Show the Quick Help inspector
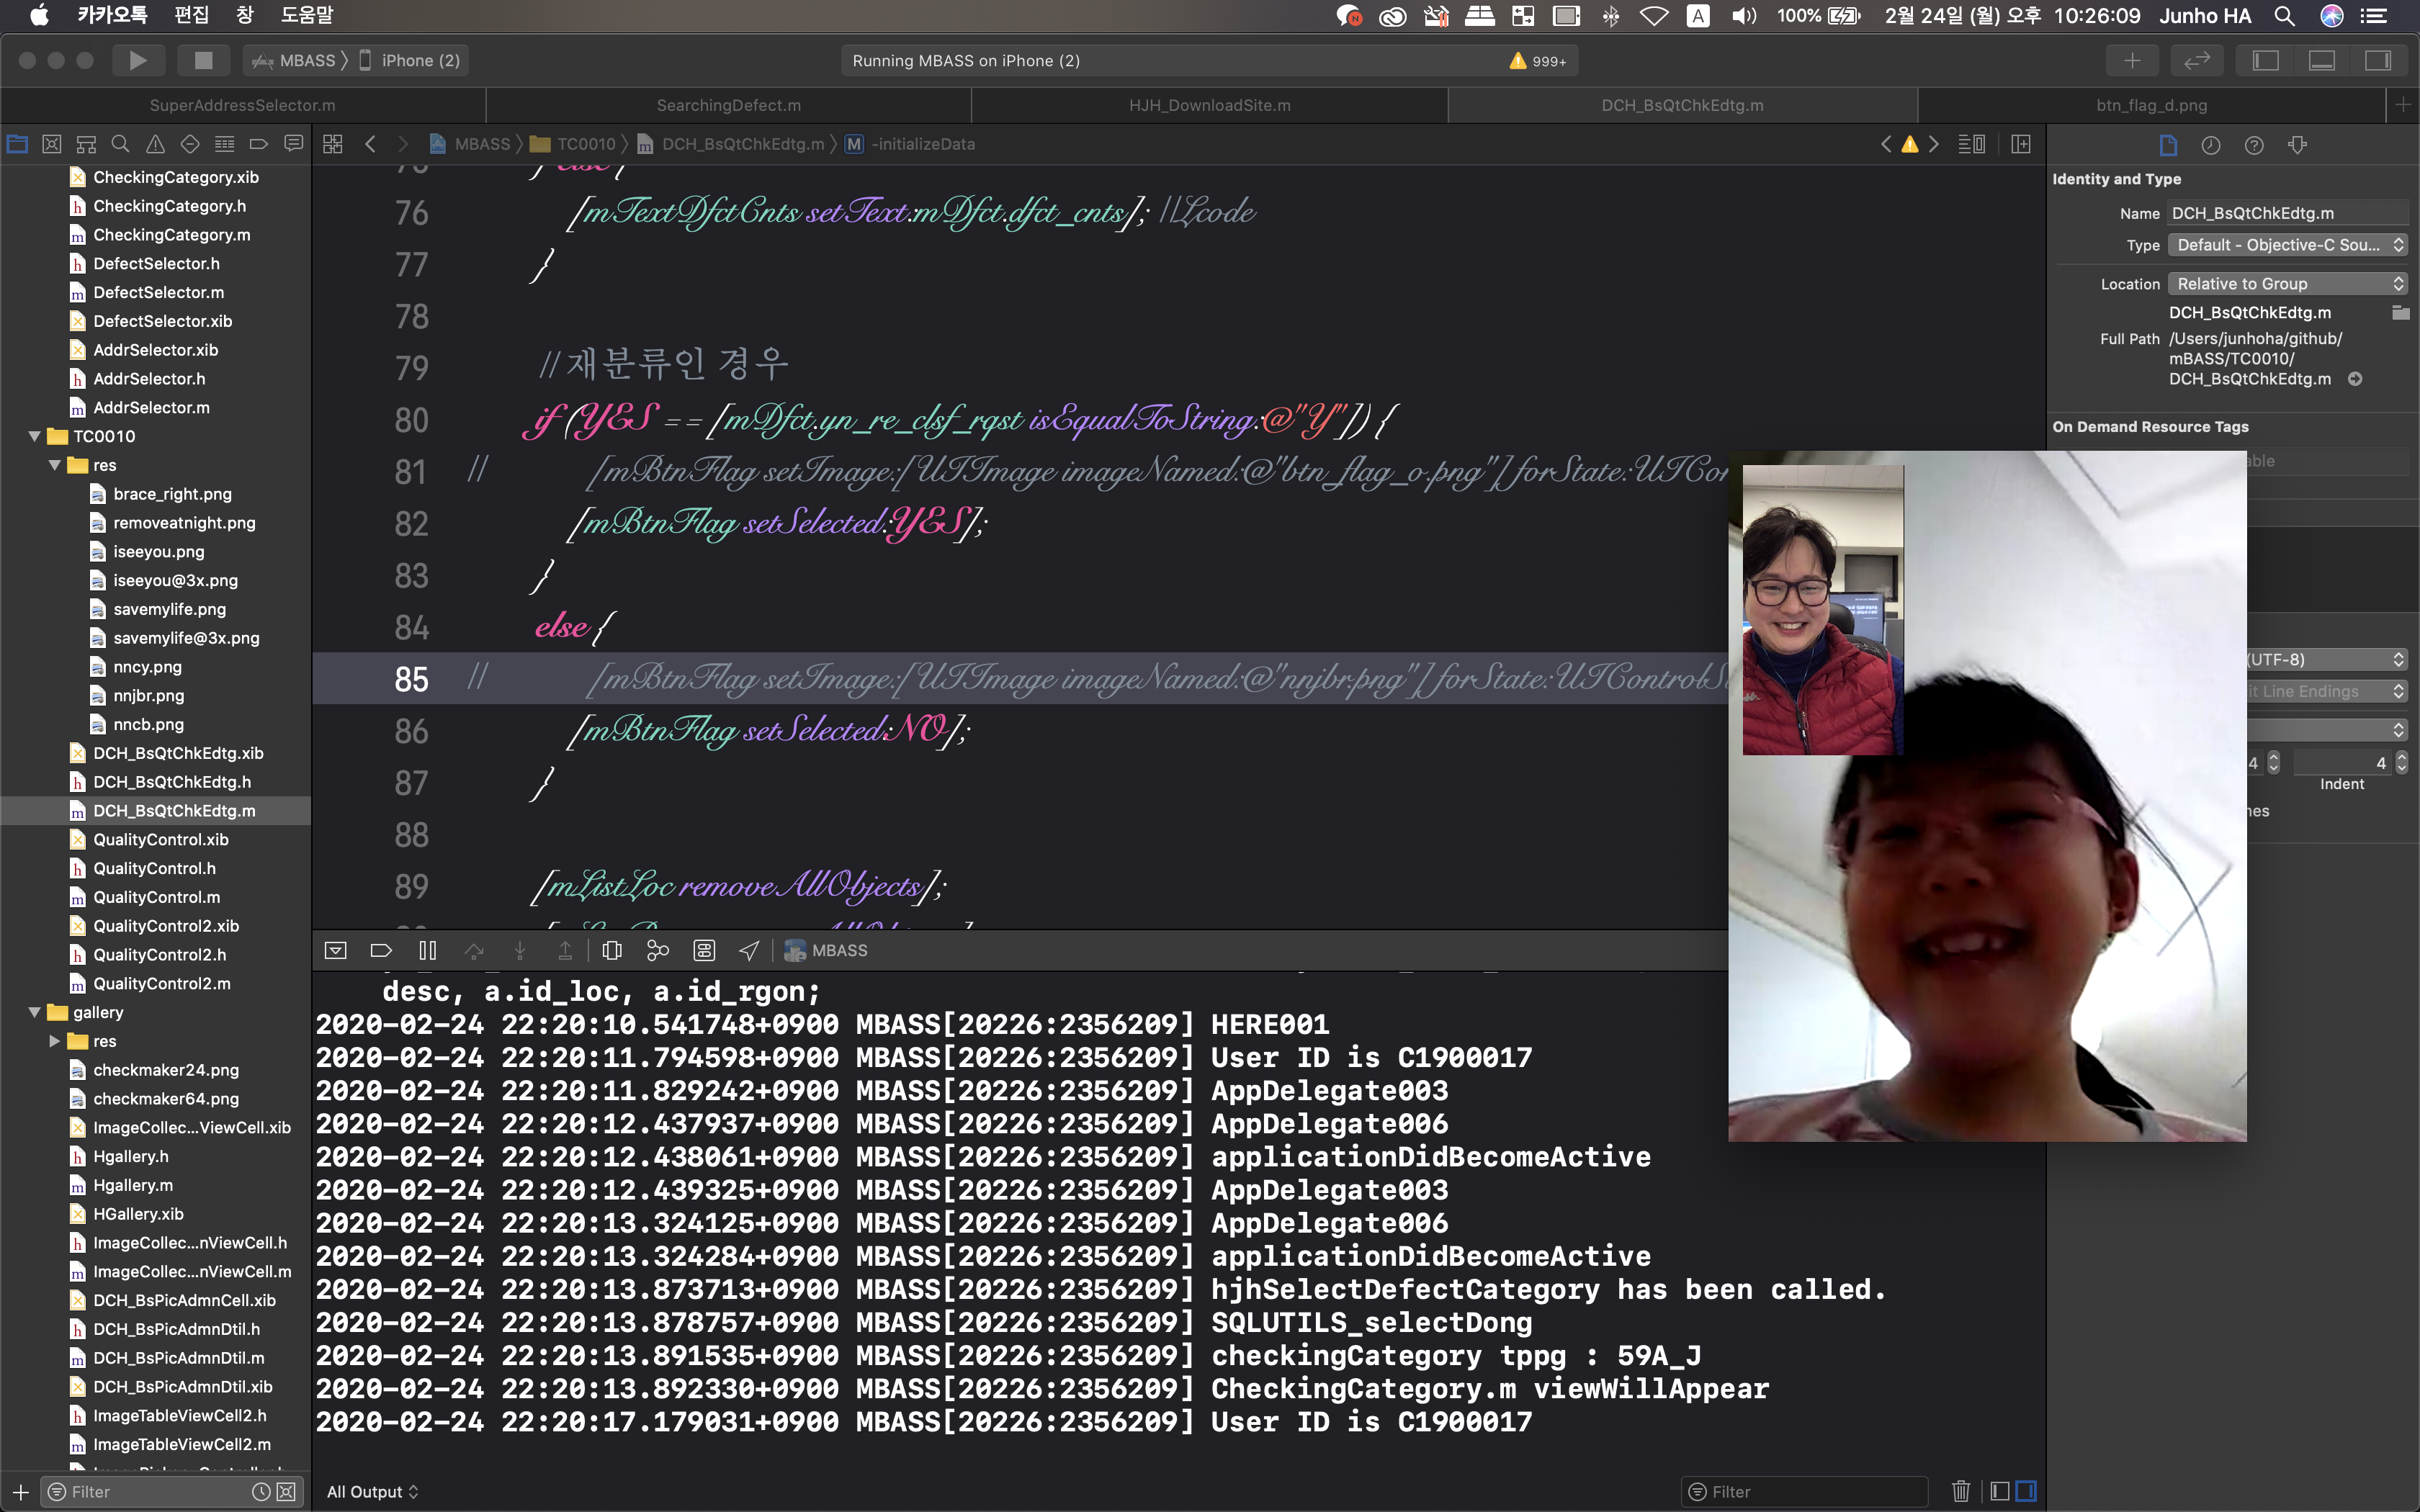 point(2254,145)
